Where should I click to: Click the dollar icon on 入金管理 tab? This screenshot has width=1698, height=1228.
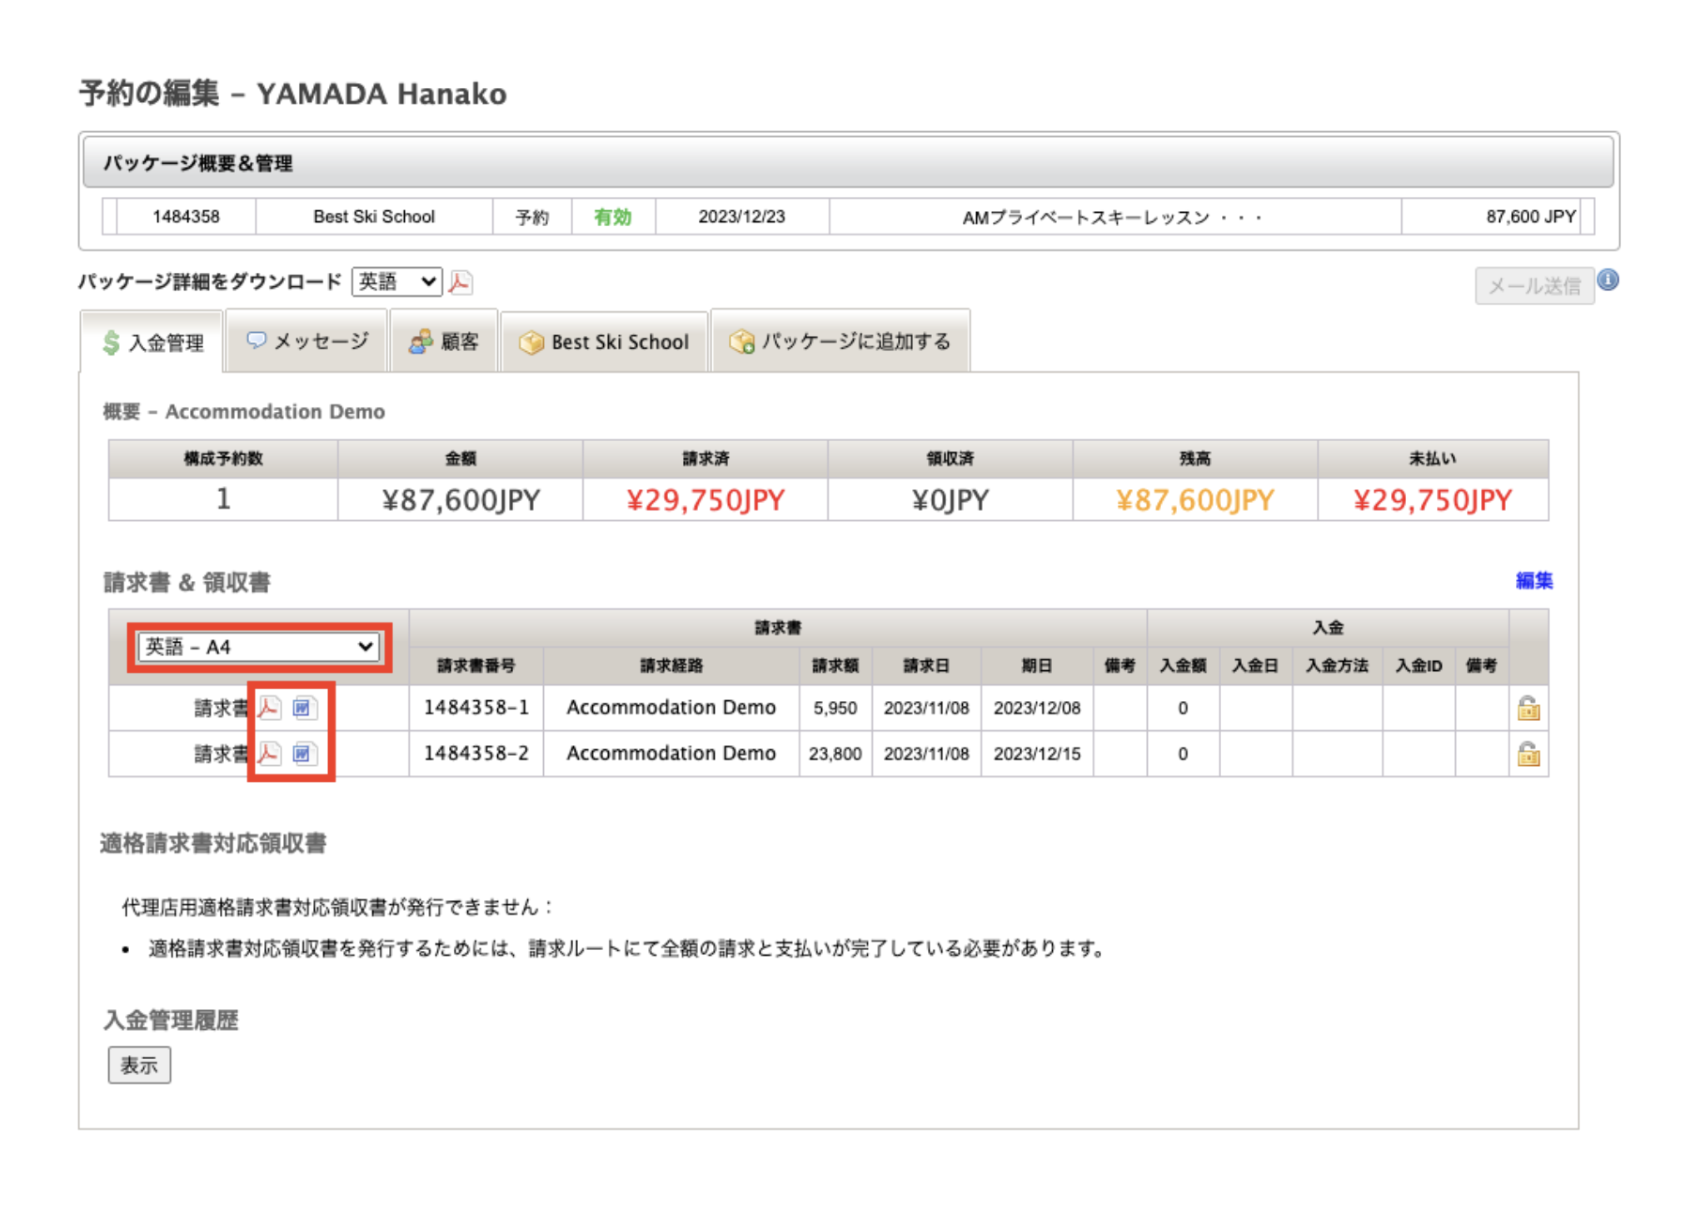point(107,342)
